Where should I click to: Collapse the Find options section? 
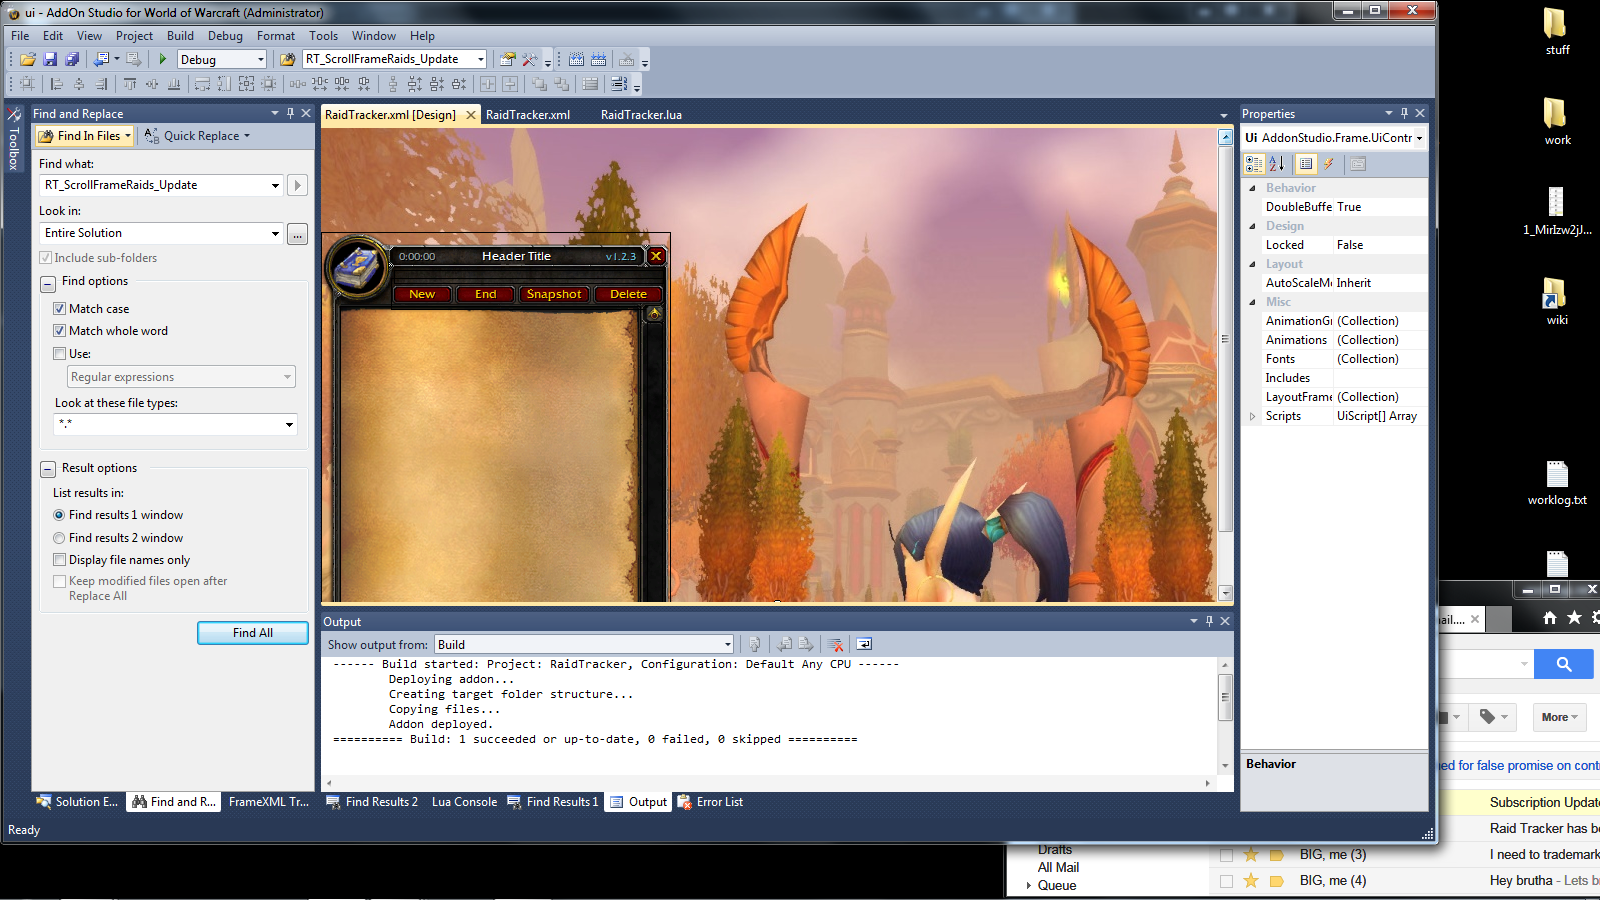47,283
